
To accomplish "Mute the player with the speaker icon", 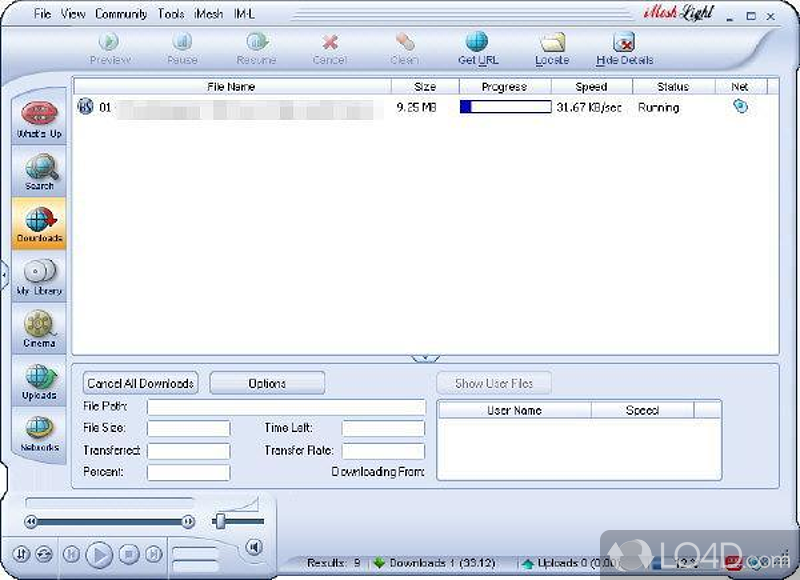I will (x=254, y=547).
